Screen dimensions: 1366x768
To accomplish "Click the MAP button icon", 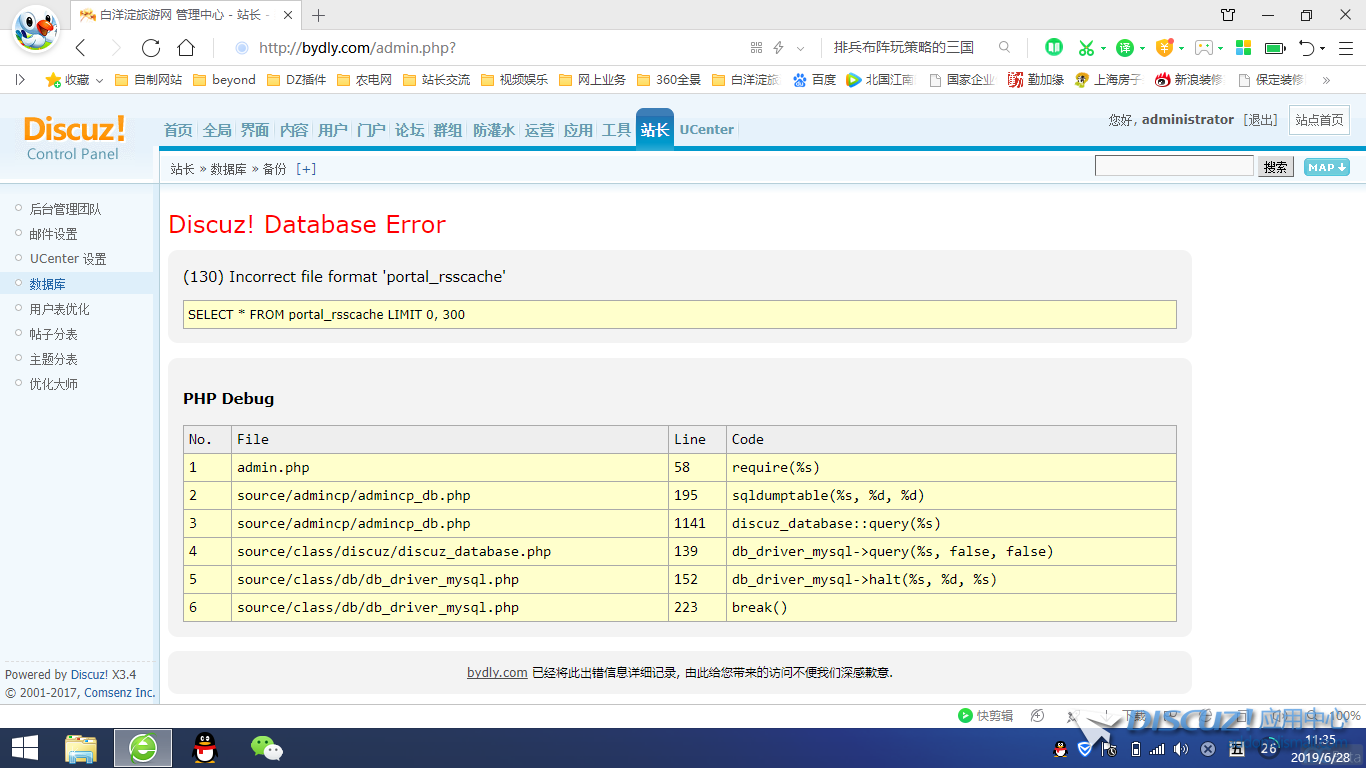I will pyautogui.click(x=1327, y=167).
